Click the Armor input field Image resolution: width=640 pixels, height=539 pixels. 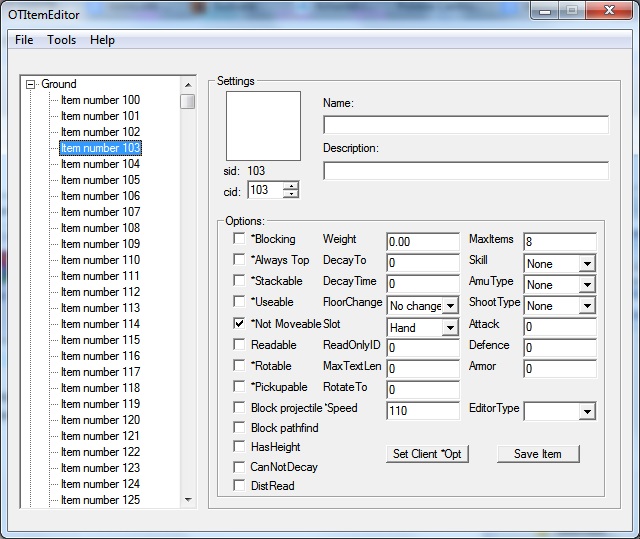coord(560,368)
